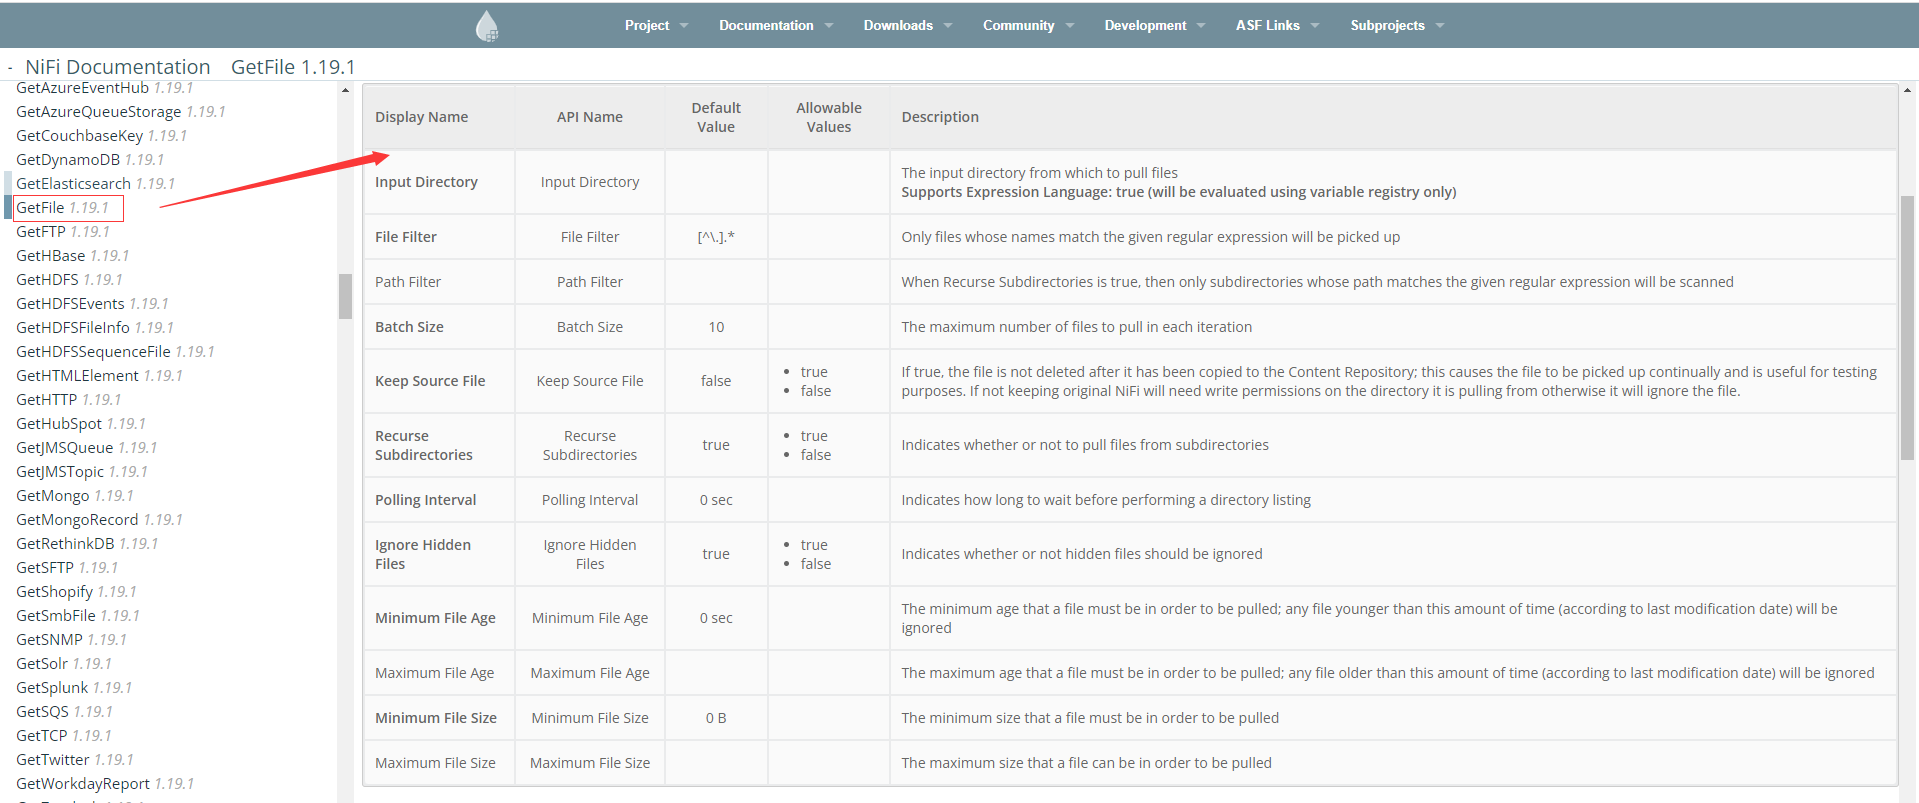Open GetCouchbaseKey 1.19.1 in sidebar

coord(101,136)
